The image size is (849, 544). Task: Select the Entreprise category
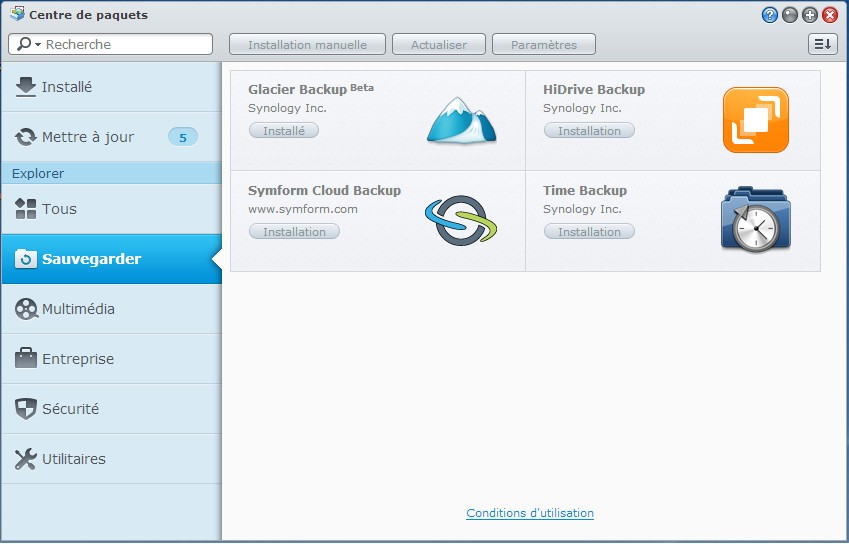tap(77, 359)
